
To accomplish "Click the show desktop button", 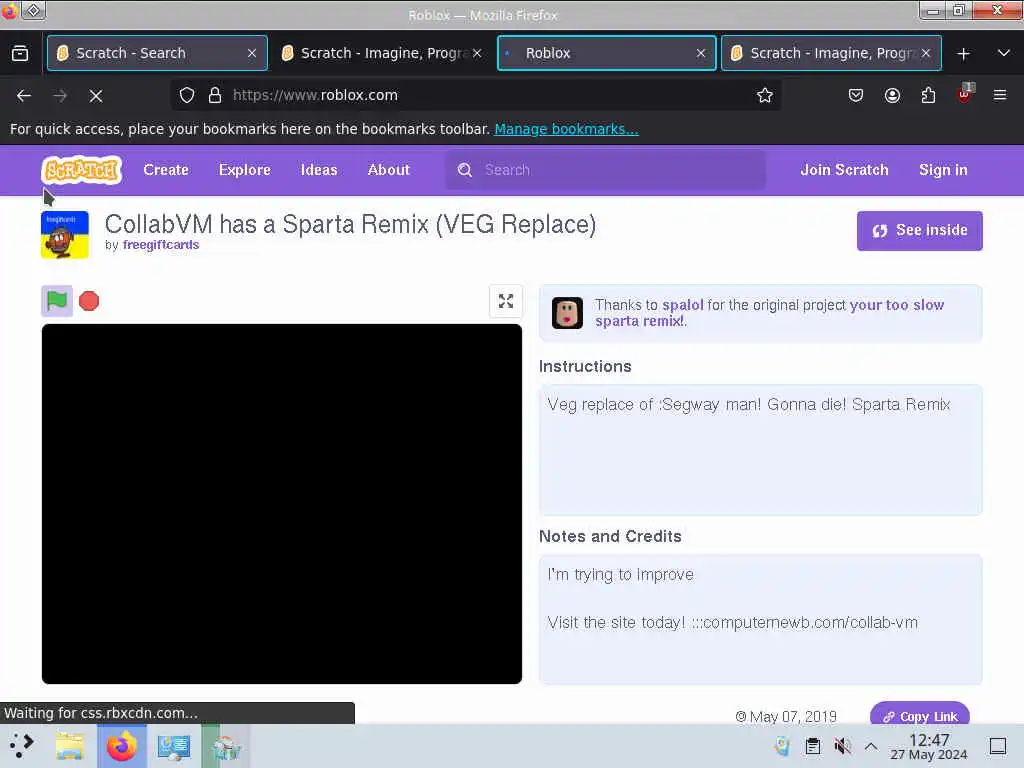I will pos(998,746).
